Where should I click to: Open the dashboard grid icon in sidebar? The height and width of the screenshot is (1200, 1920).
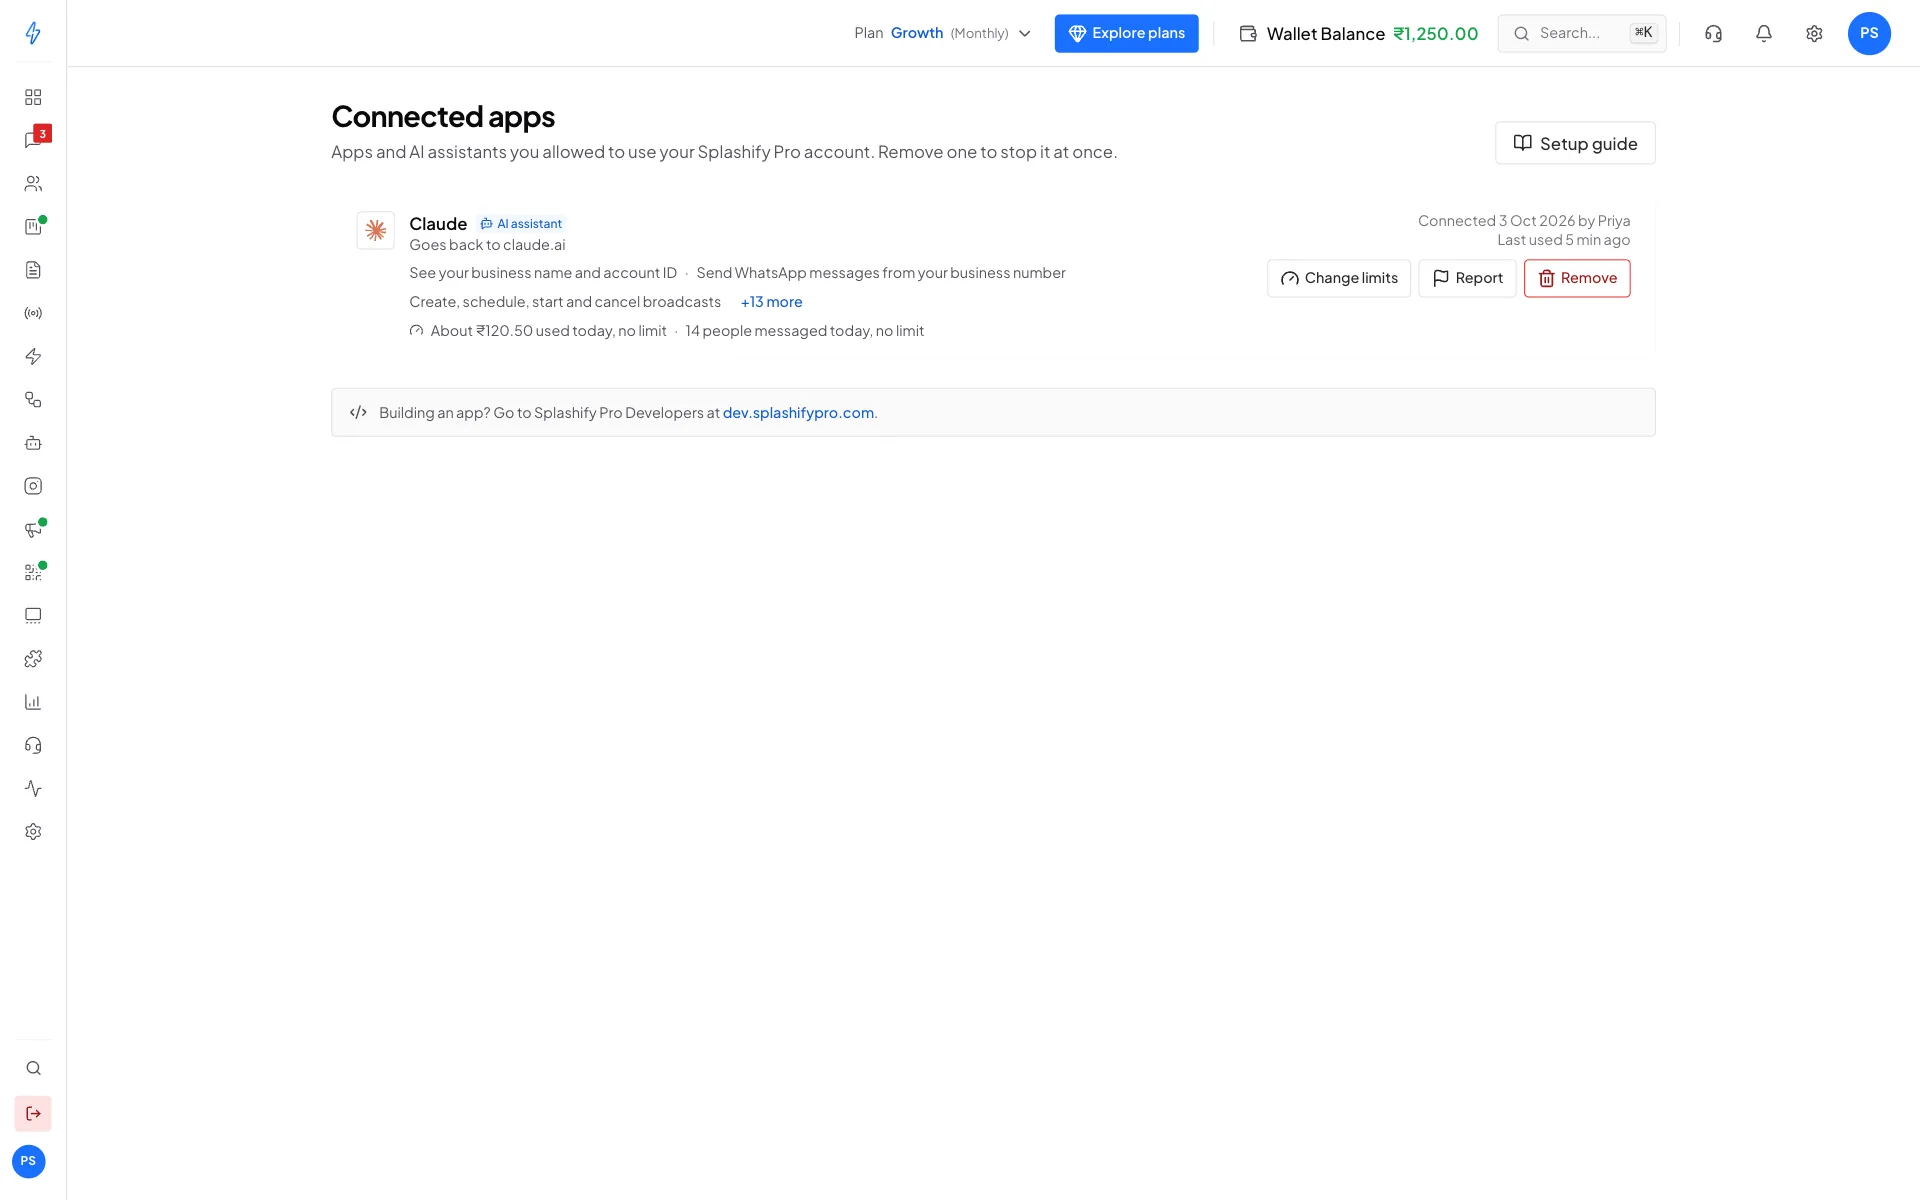pyautogui.click(x=33, y=97)
